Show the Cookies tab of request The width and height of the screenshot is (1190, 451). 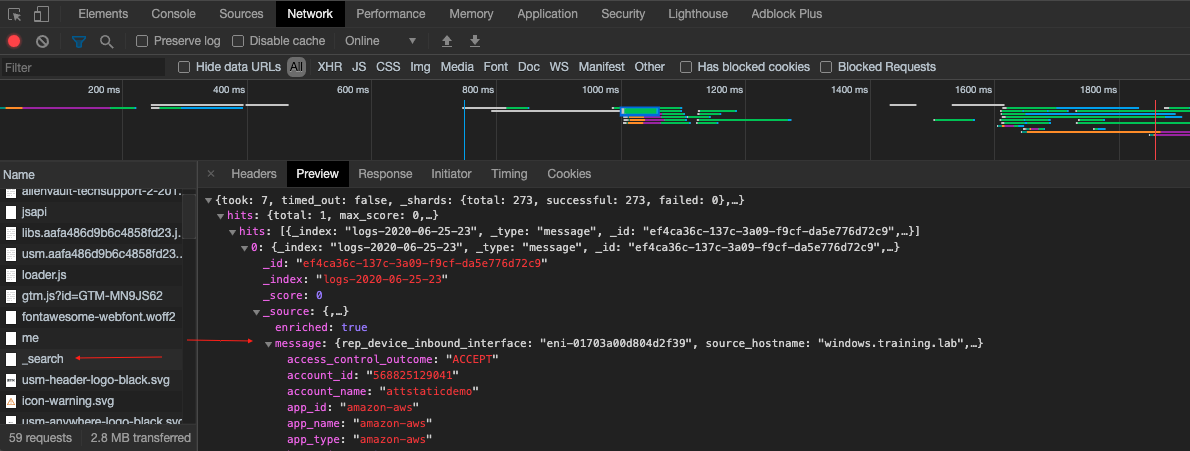(x=568, y=174)
